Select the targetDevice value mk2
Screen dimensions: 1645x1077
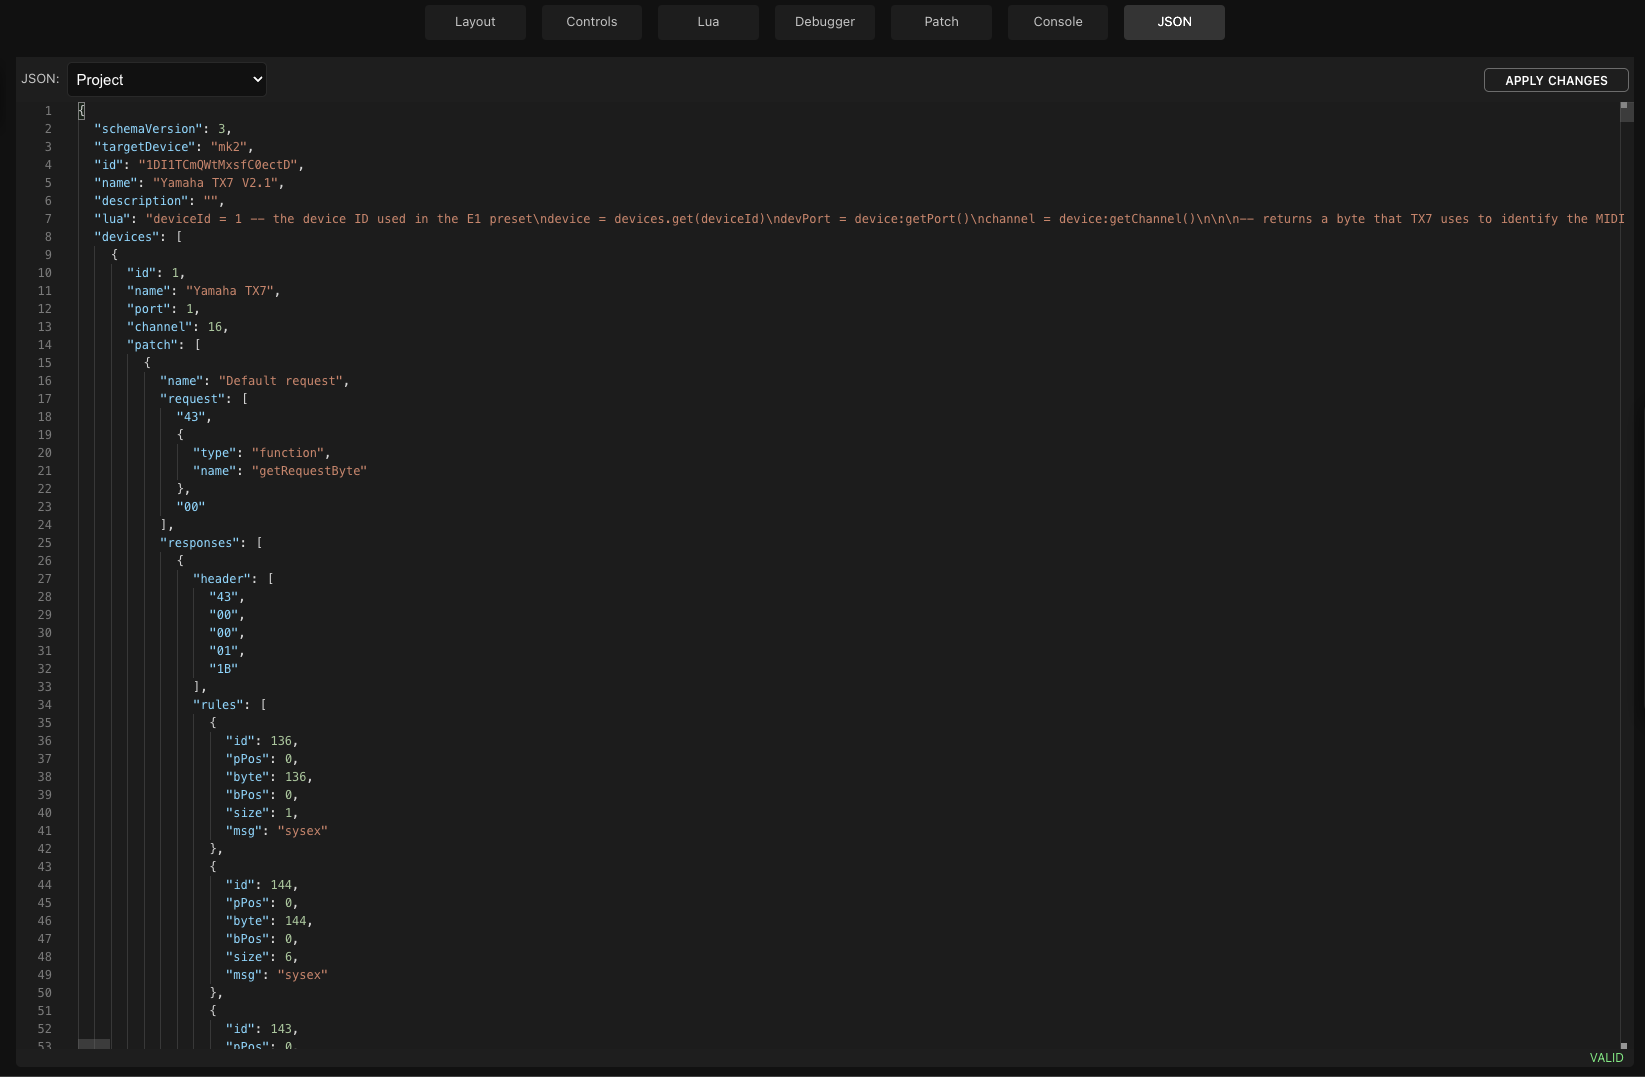[232, 146]
